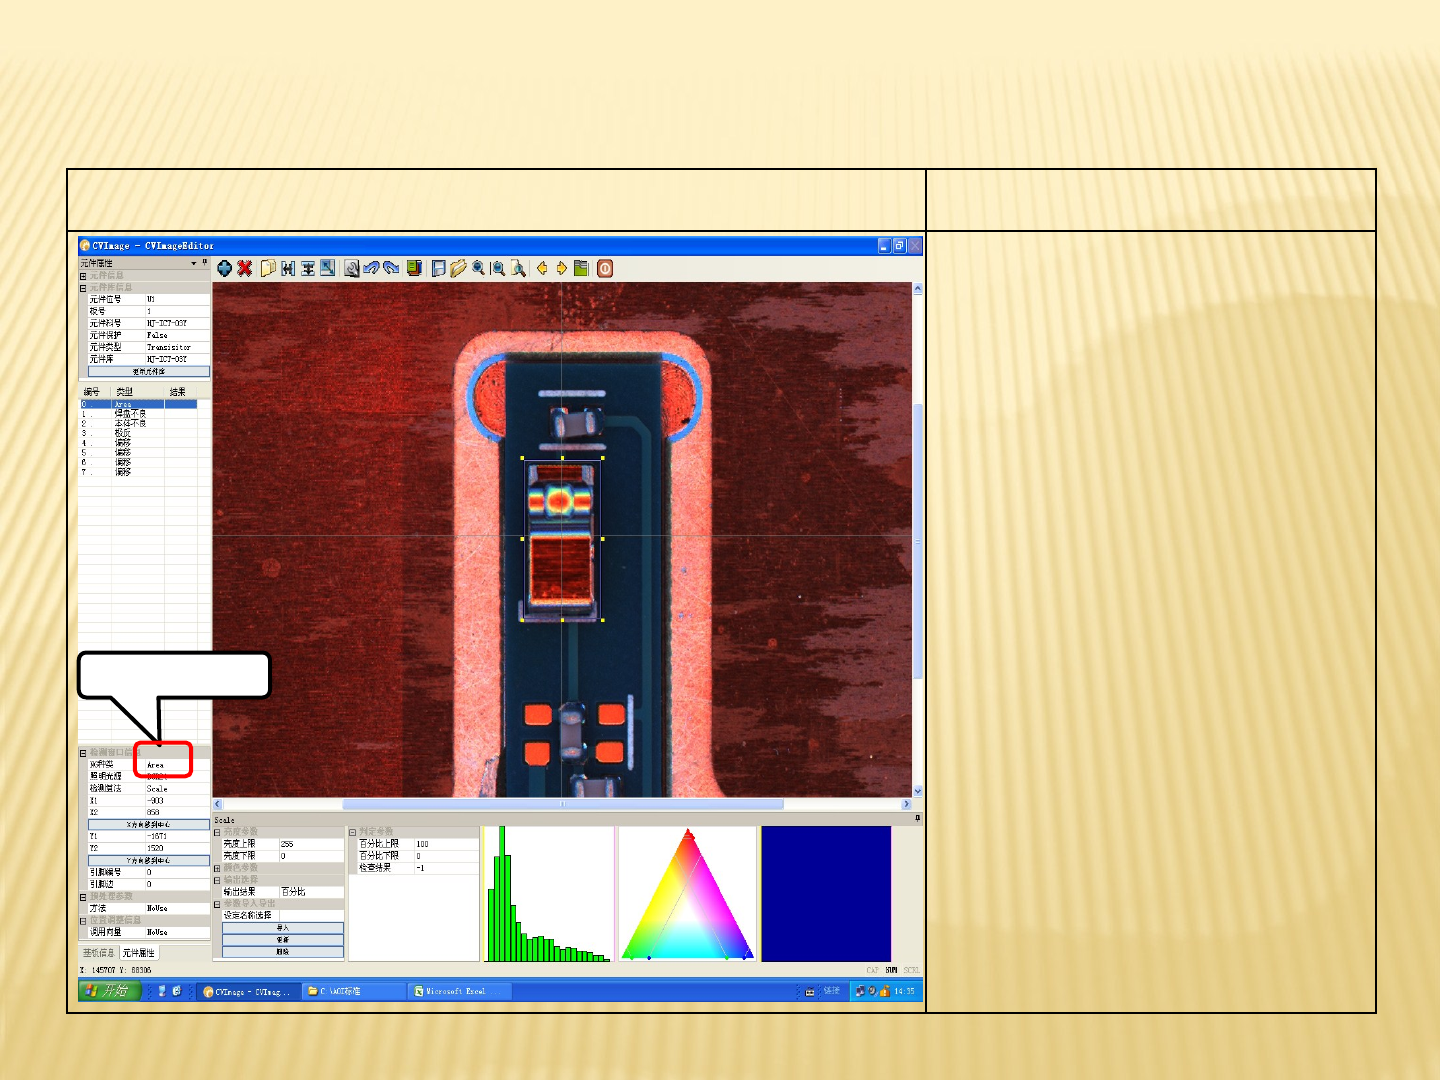
Task: Click the update component library button
Action: [149, 371]
